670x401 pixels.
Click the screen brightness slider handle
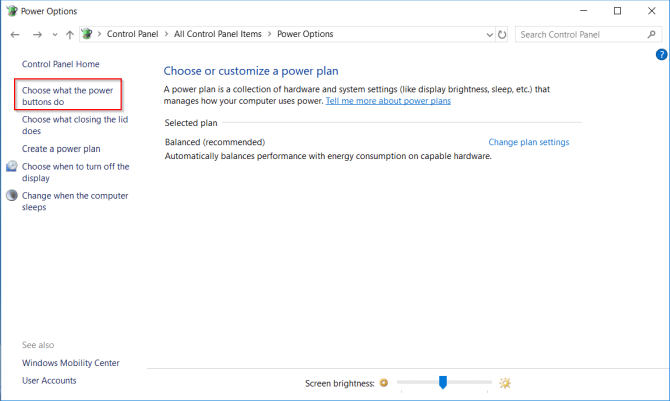442,382
